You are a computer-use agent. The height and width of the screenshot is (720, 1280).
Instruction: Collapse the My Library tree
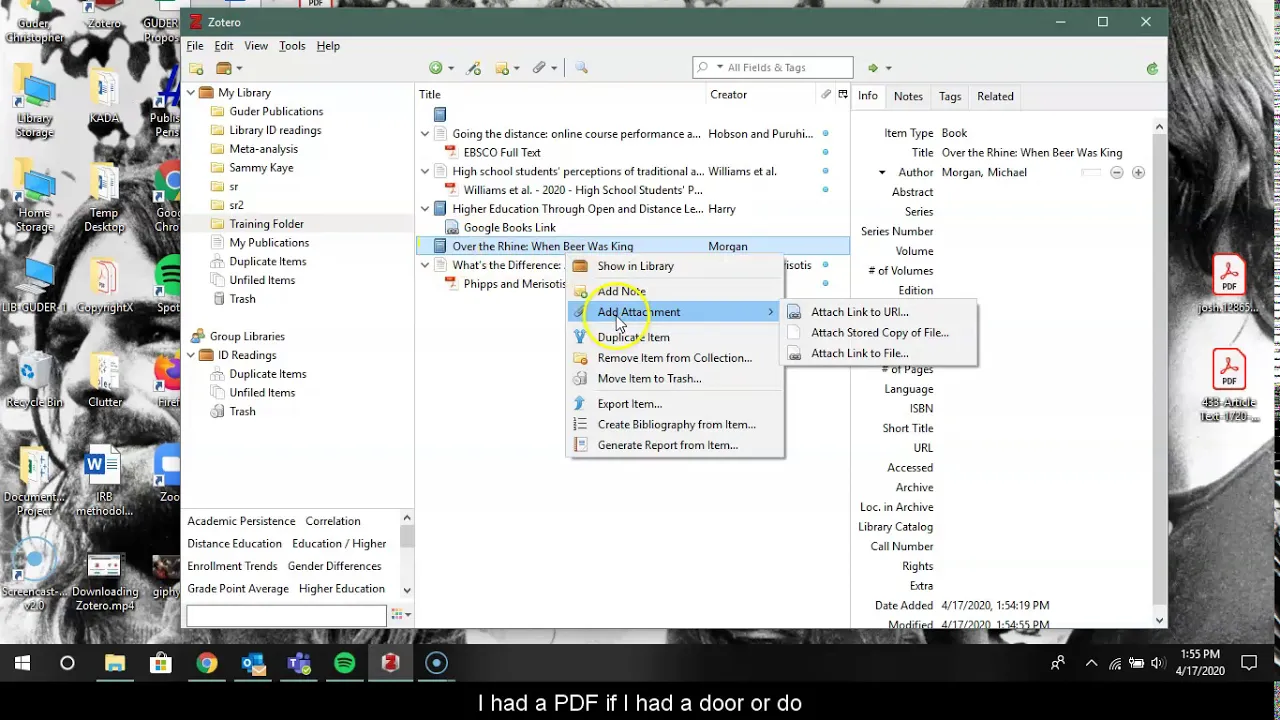click(191, 93)
